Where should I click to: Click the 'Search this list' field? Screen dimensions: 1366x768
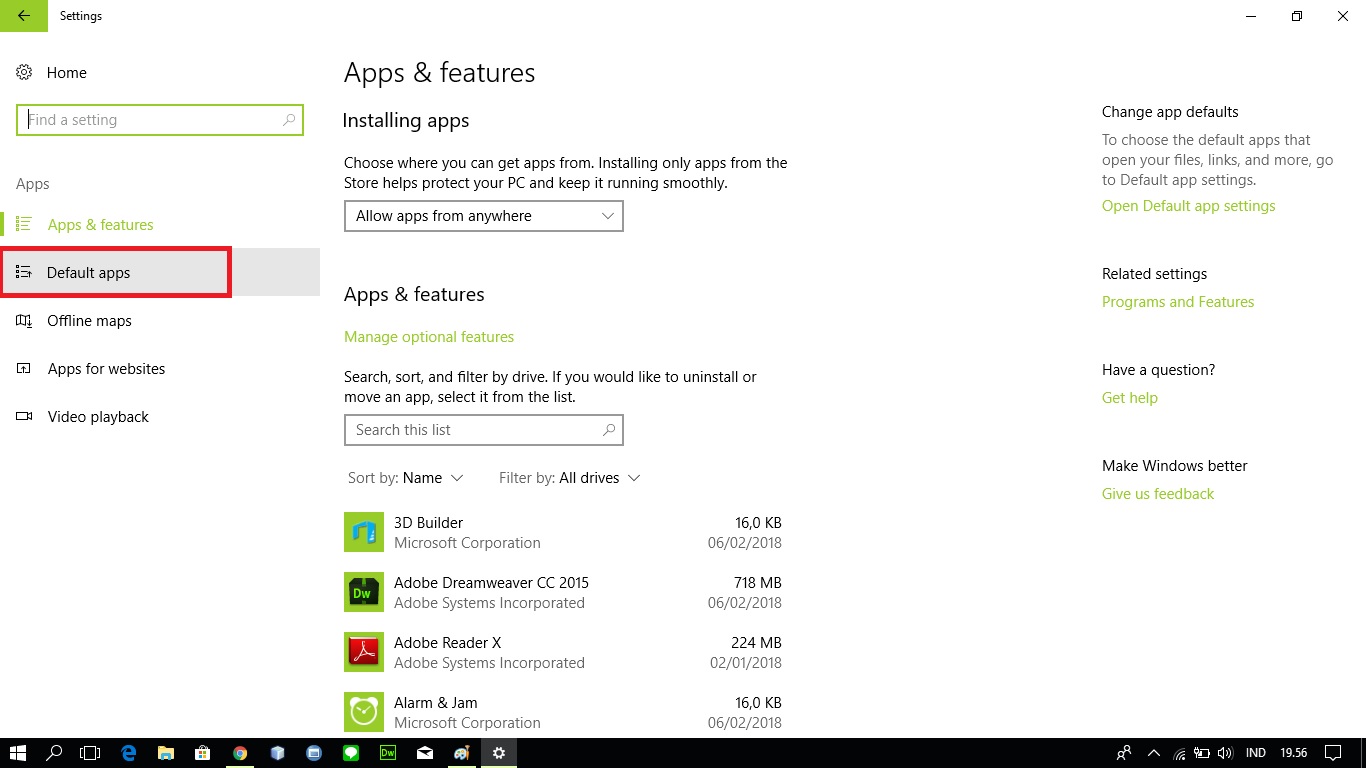point(484,430)
